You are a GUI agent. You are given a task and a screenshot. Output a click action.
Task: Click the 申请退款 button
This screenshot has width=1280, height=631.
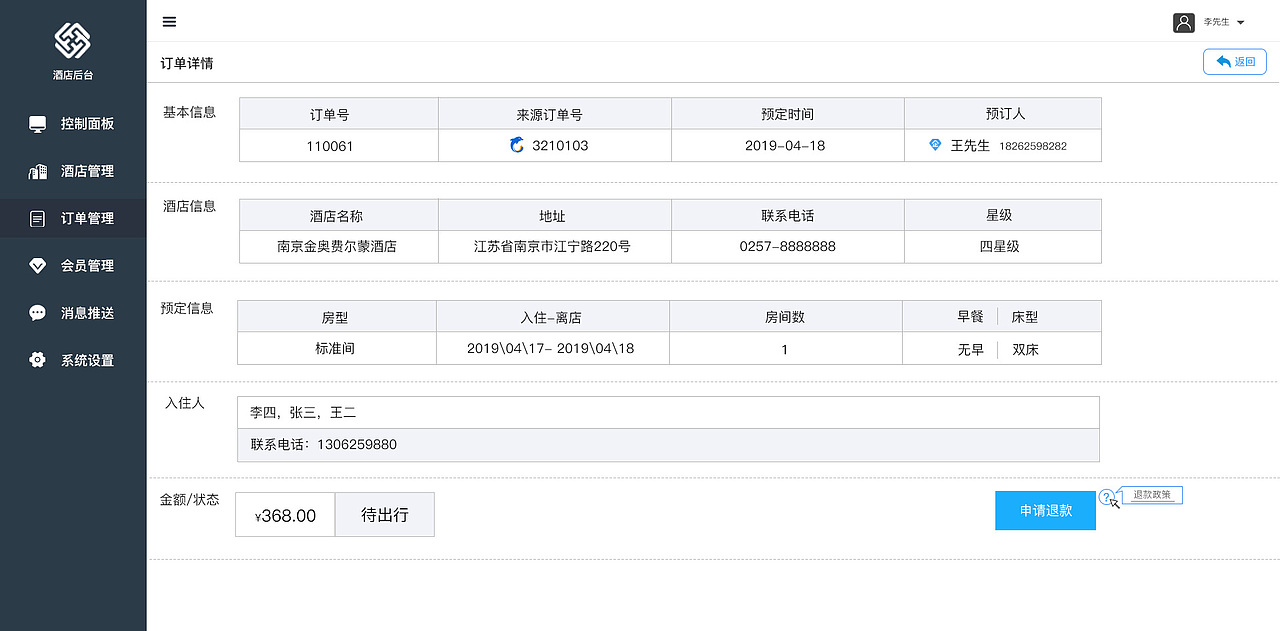1045,511
